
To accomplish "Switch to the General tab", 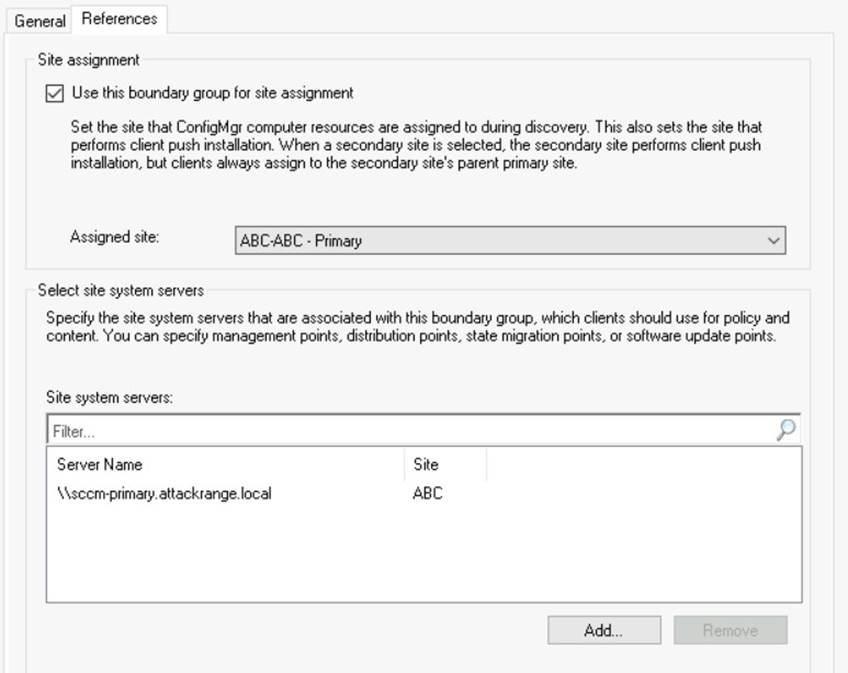I will [39, 21].
